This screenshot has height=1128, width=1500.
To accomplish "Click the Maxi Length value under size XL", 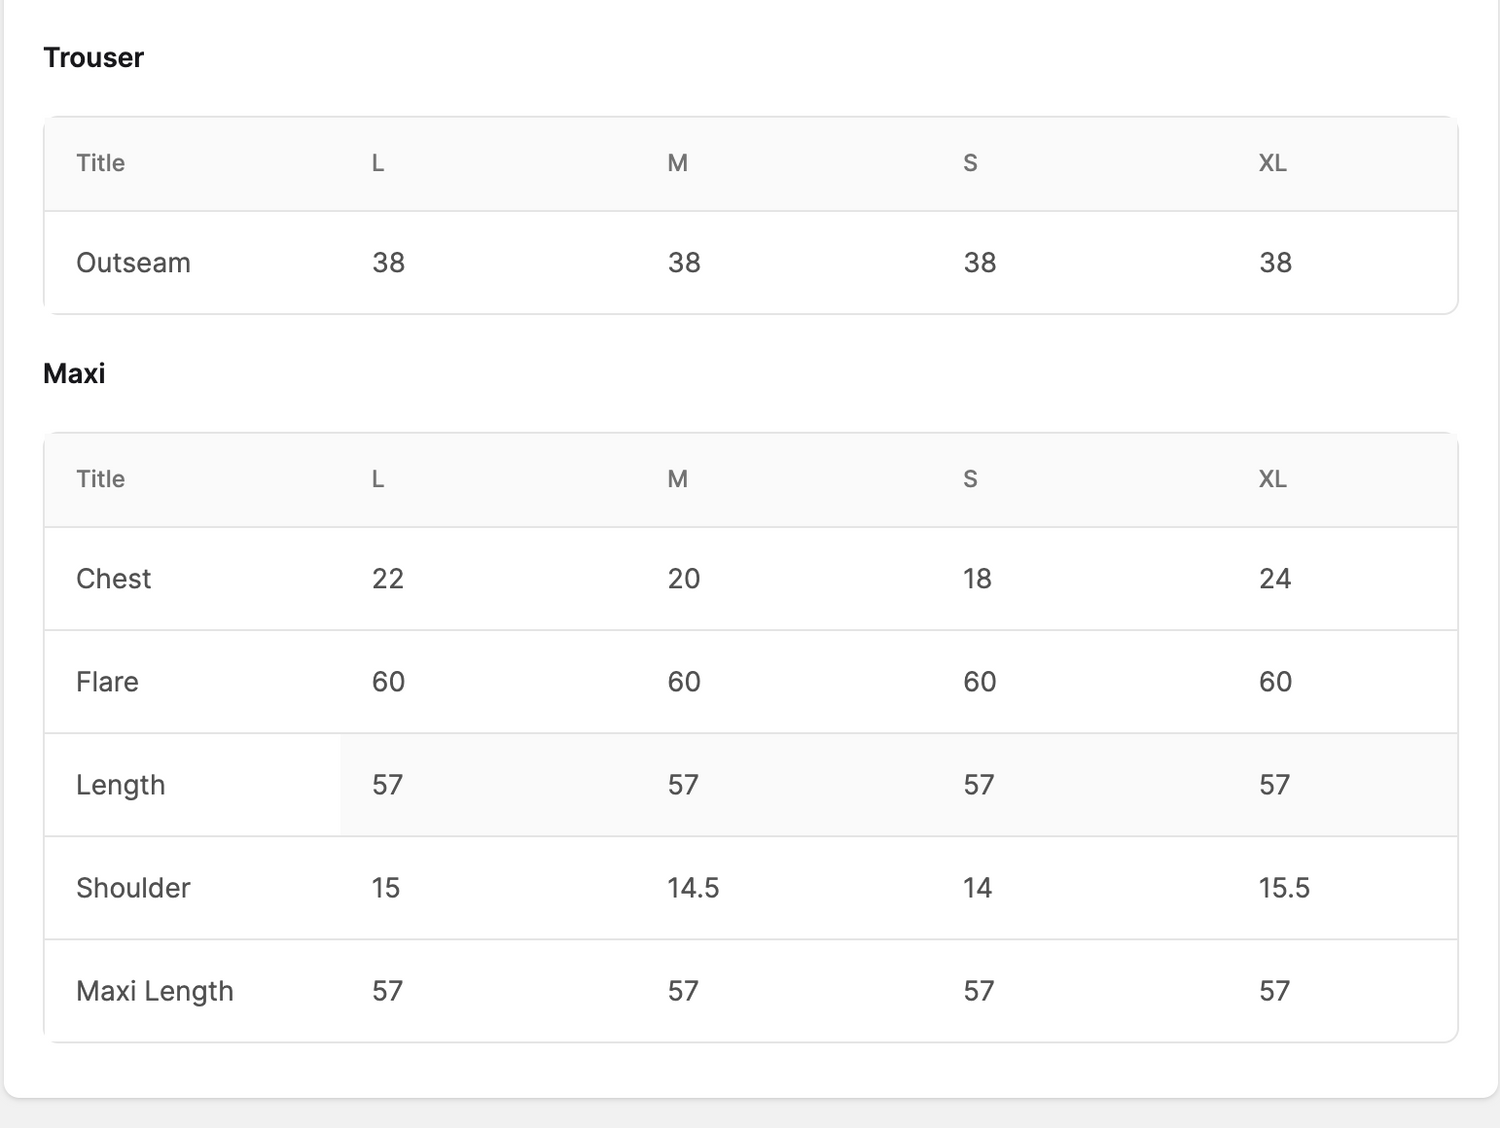I will point(1274,991).
